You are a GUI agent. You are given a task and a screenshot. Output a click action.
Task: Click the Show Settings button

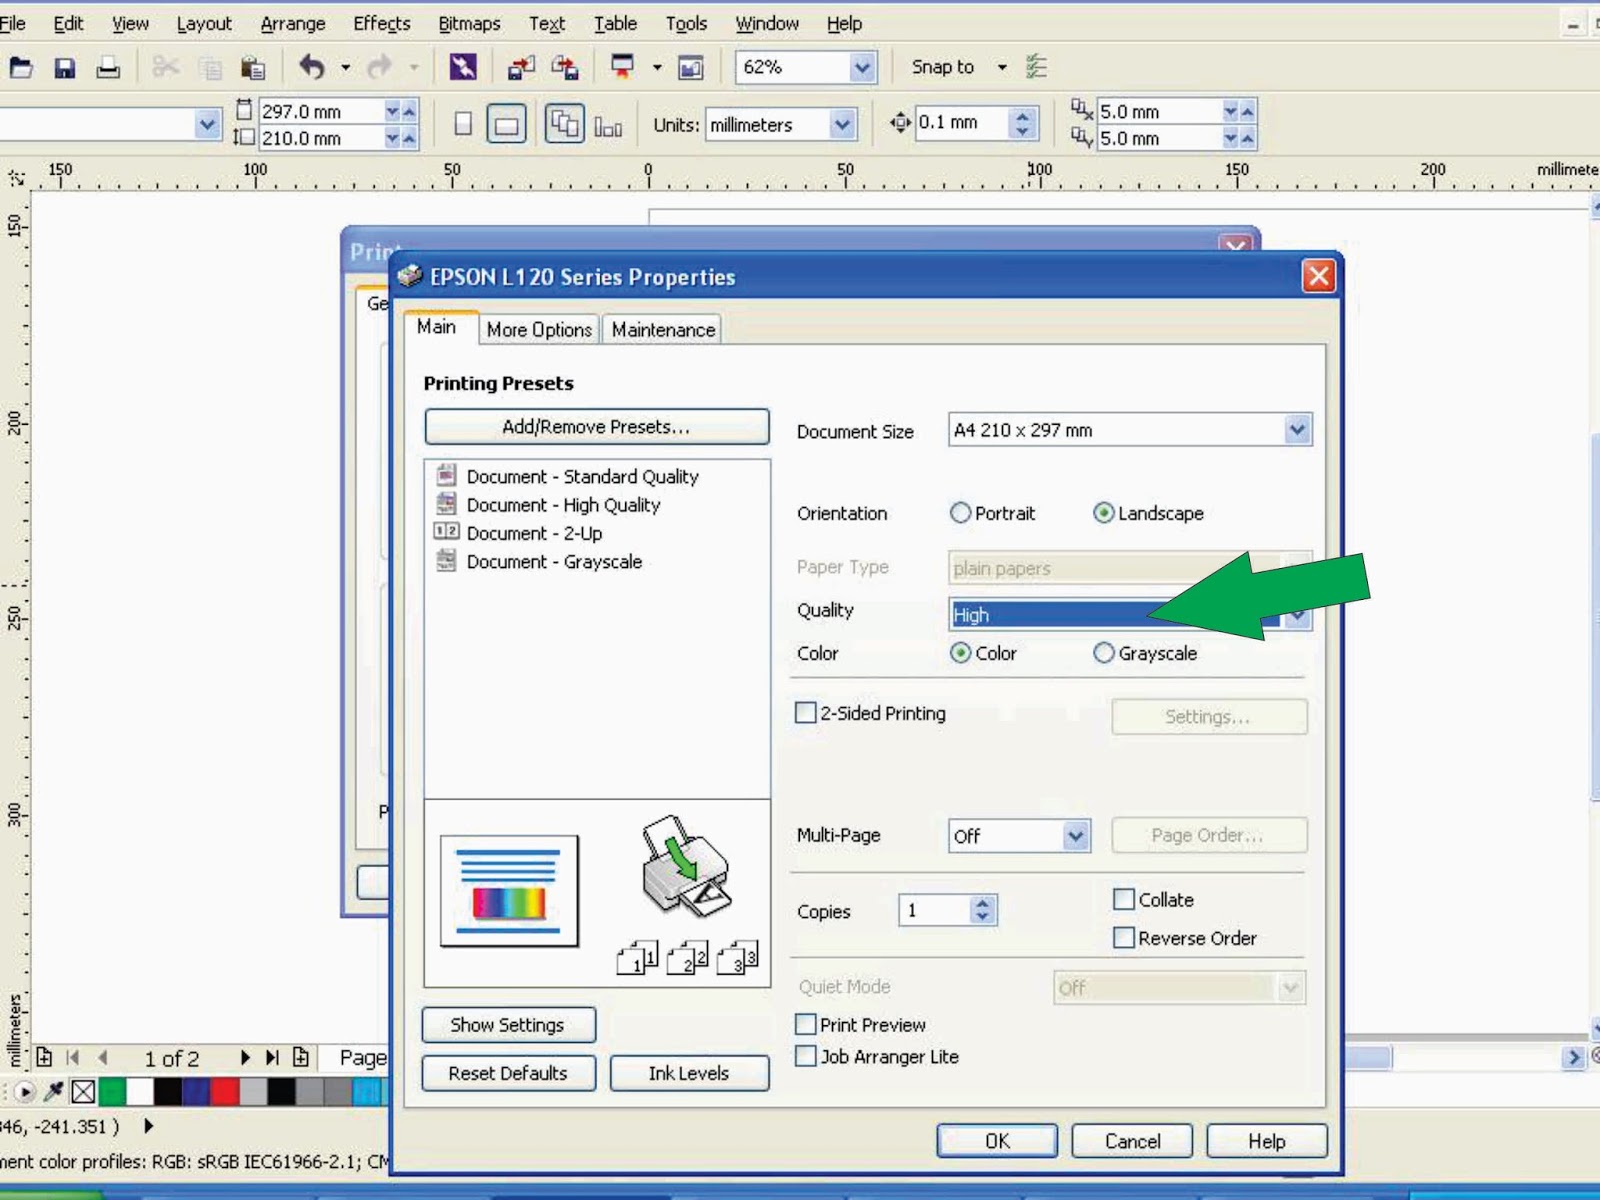508,1025
